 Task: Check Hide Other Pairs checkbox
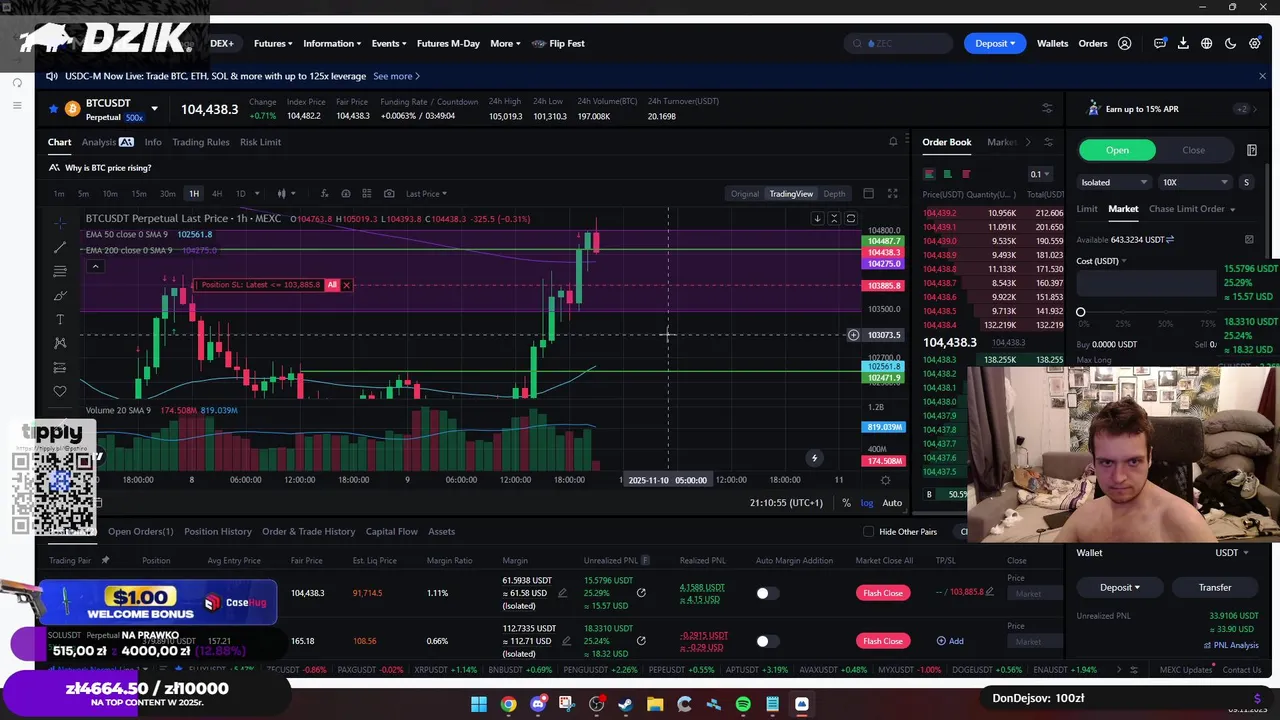pos(868,532)
